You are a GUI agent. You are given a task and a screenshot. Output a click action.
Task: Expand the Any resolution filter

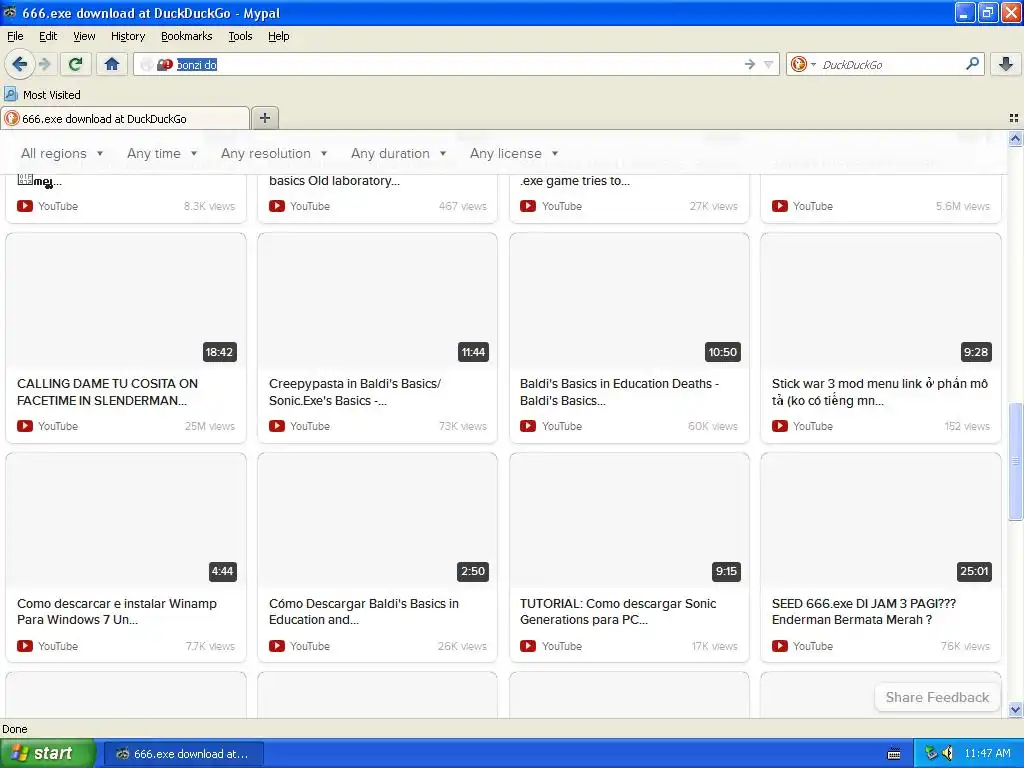click(274, 153)
